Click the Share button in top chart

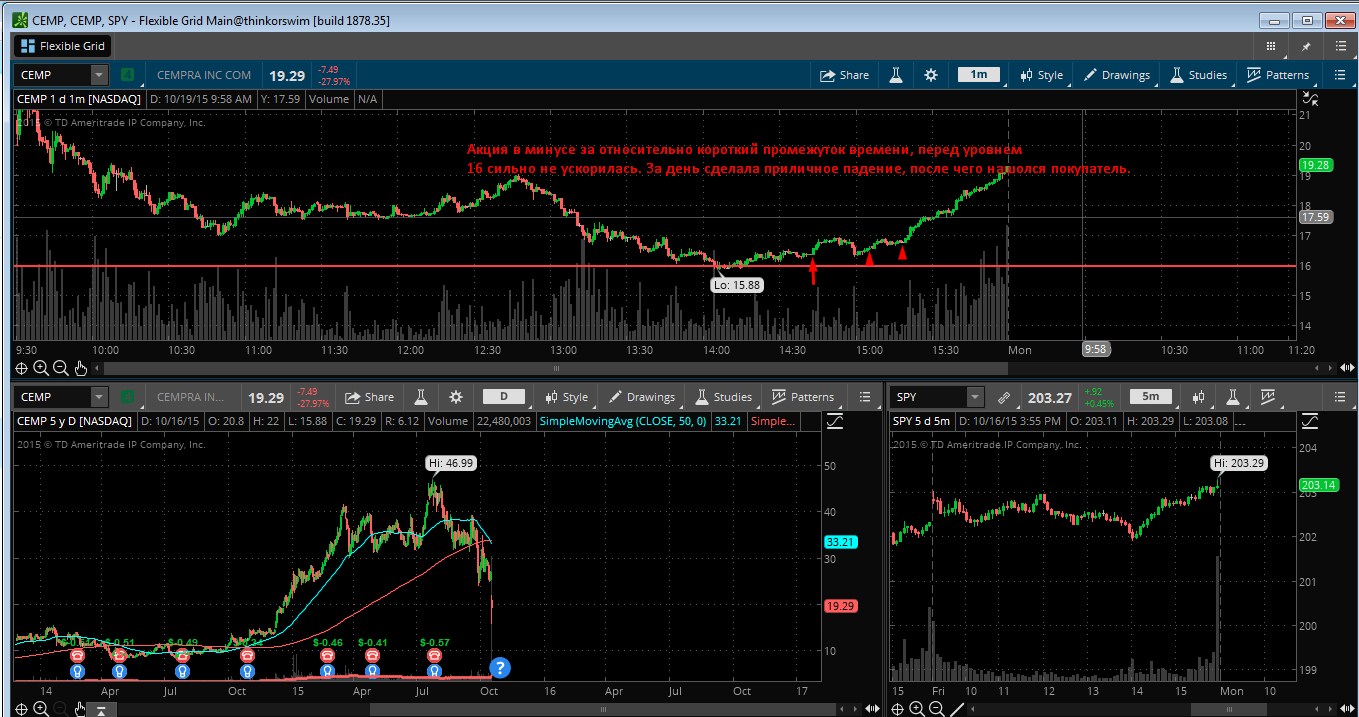click(844, 75)
